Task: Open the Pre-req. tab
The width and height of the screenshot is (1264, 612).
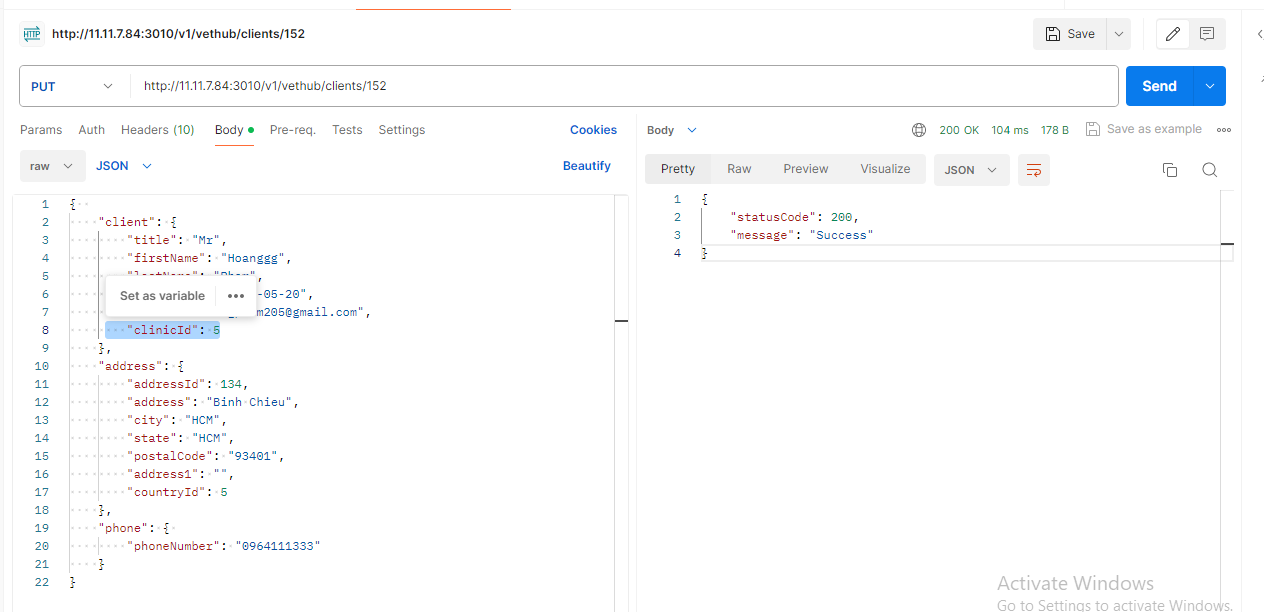Action: click(x=292, y=130)
